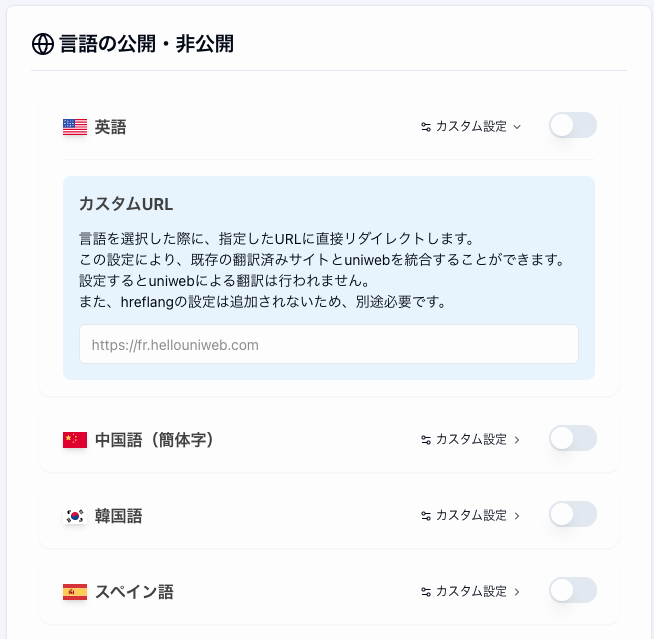
Task: Toggle スペイン語 language visibility on
Action: [x=573, y=590]
